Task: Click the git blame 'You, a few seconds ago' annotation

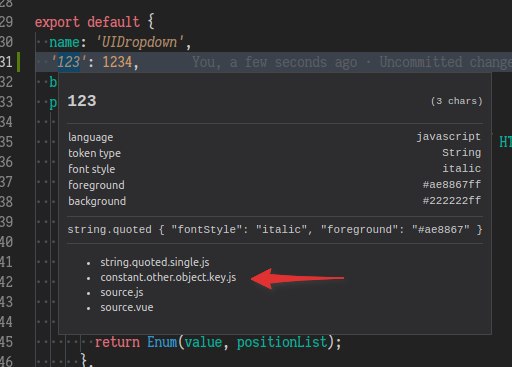Action: tap(274, 62)
